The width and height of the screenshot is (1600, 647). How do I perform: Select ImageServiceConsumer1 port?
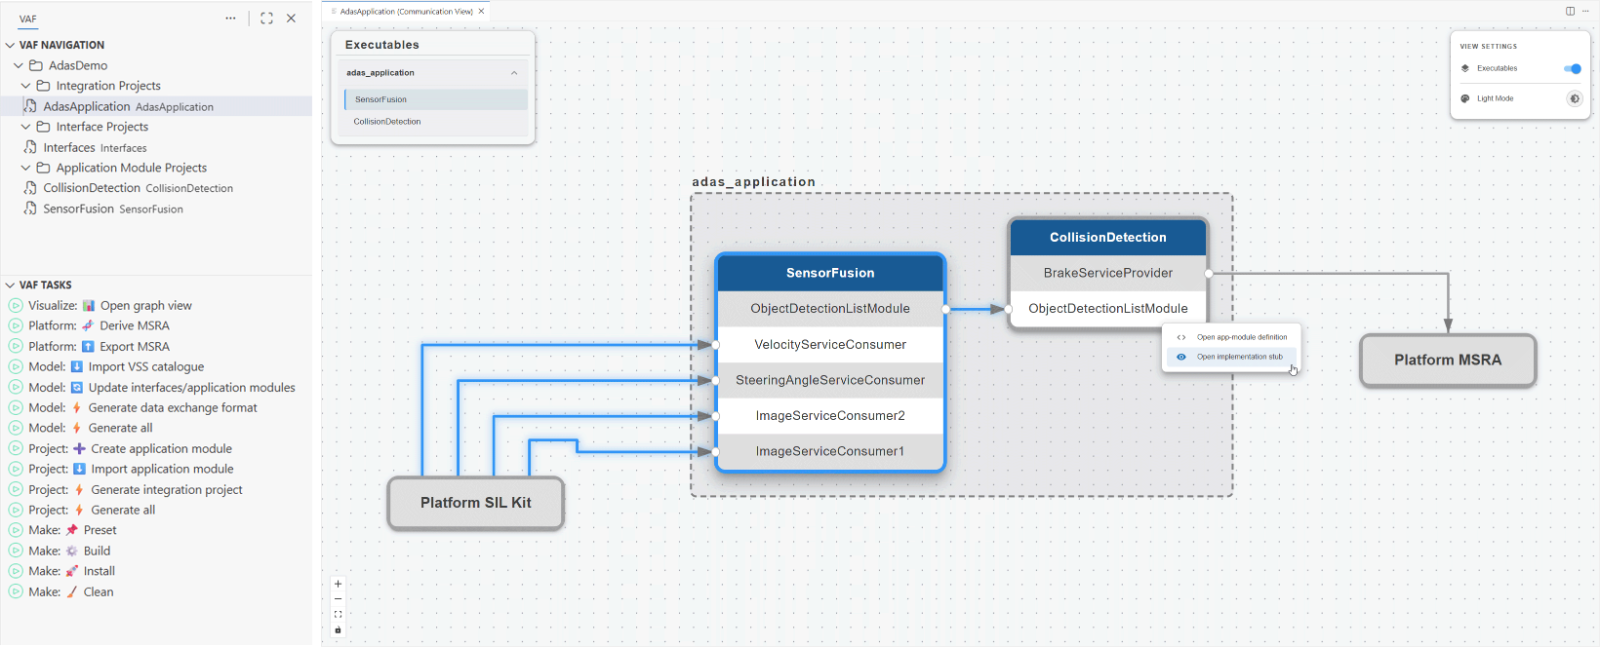point(830,452)
